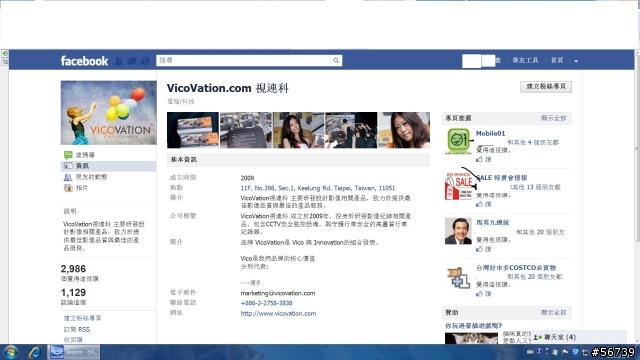Click the Mobile01 green logo icon
The width and height of the screenshot is (640, 360).
(x=458, y=141)
